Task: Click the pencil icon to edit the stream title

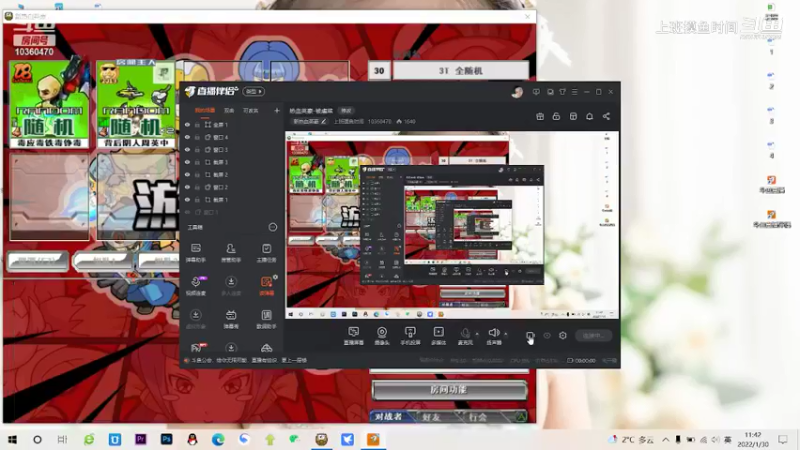Action: (x=323, y=121)
